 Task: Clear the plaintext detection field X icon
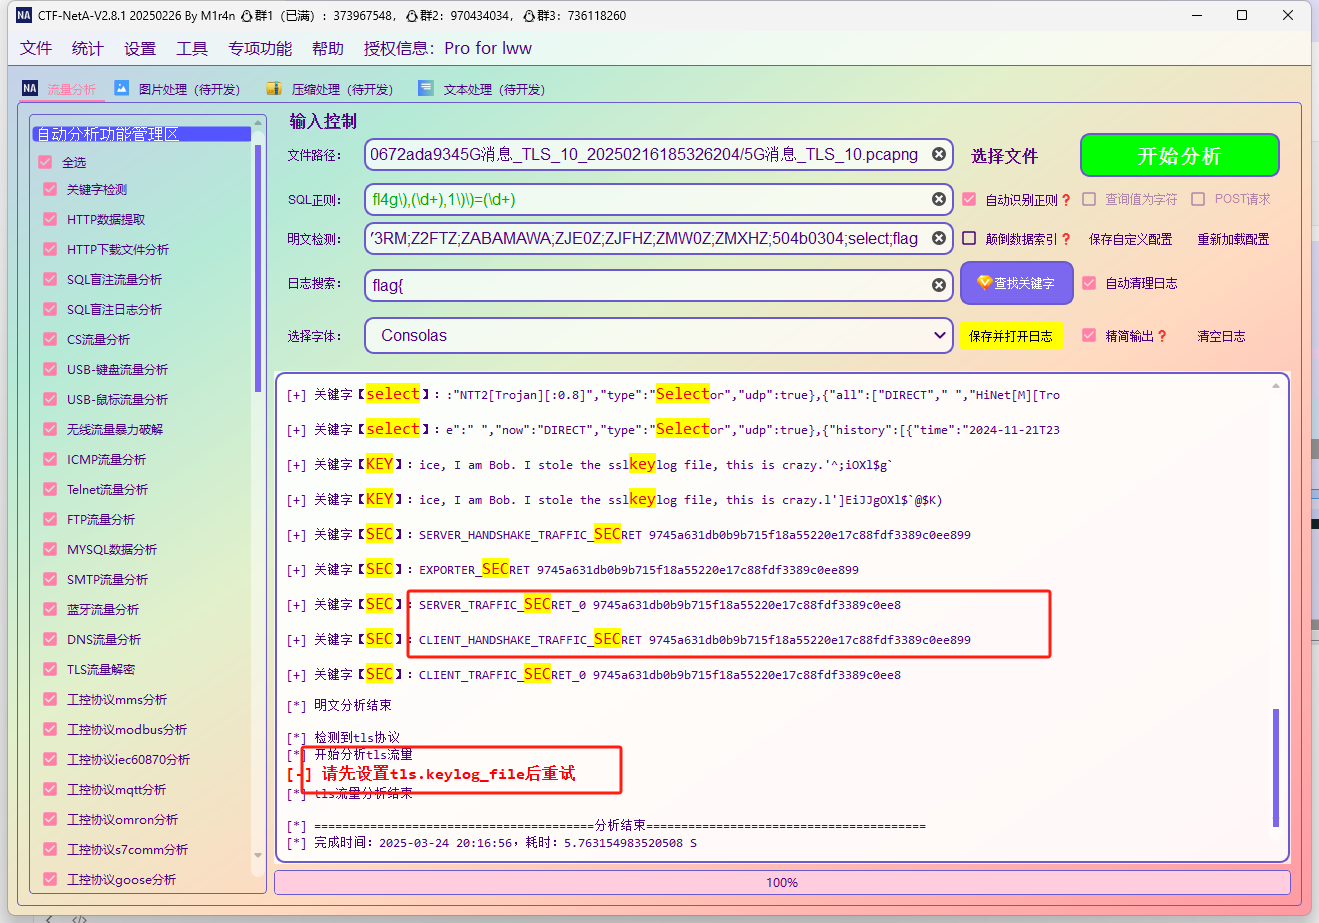938,238
